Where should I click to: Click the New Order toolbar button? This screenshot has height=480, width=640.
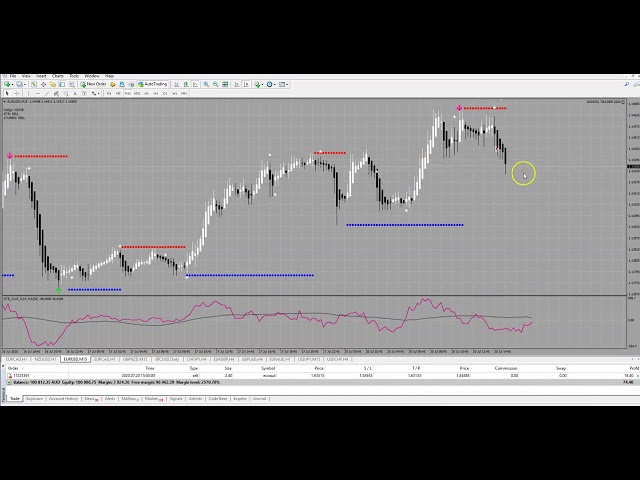[95, 85]
